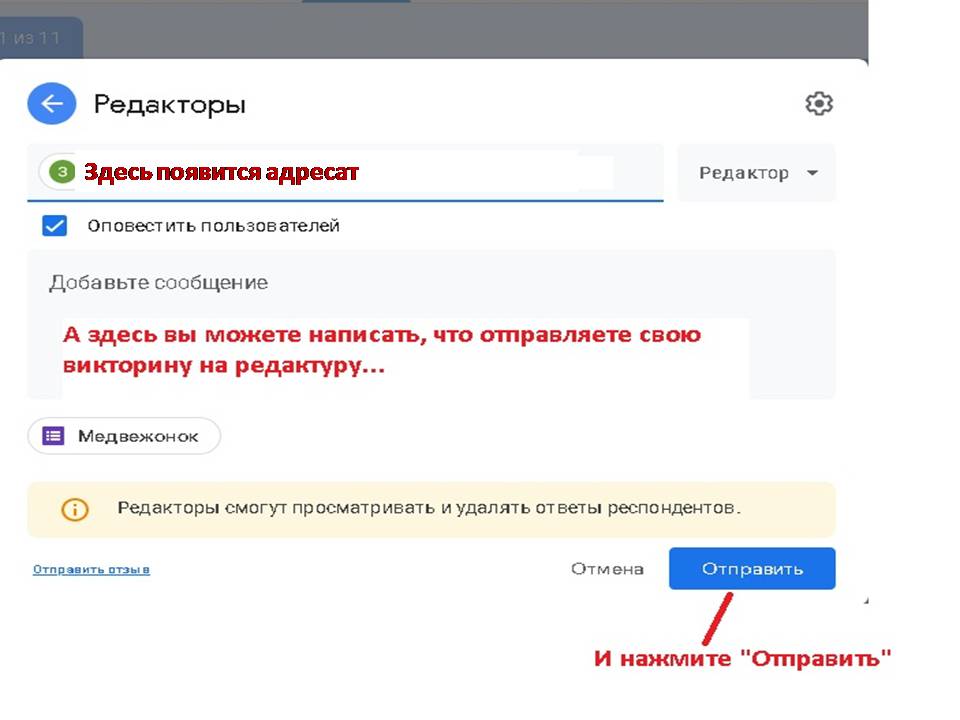960x720 pixels.
Task: Click the Отправить button
Action: (x=752, y=569)
